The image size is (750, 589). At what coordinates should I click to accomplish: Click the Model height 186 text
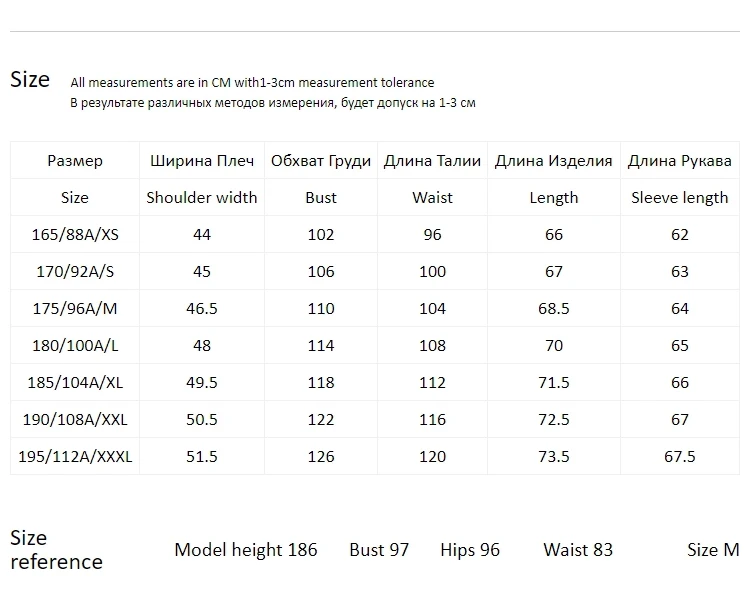point(246,550)
